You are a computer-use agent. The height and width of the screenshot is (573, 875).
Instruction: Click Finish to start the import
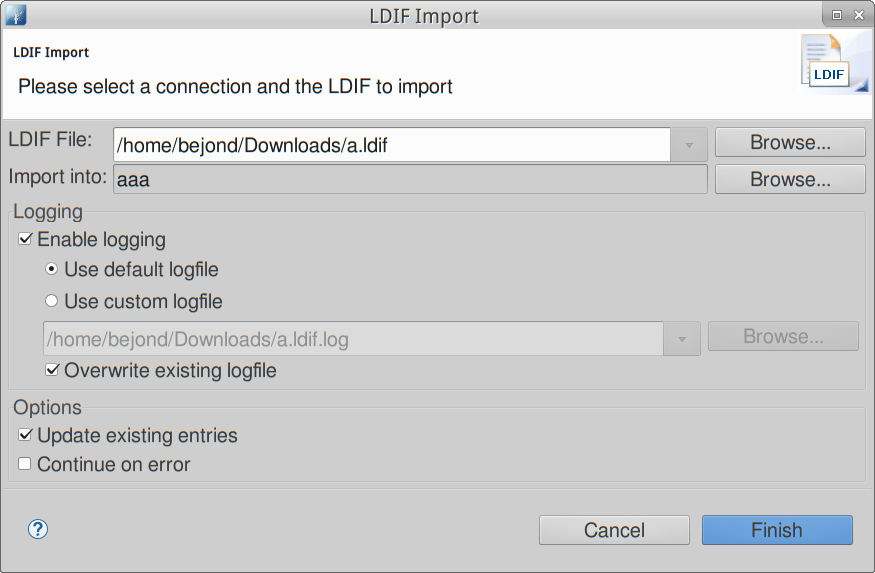777,530
